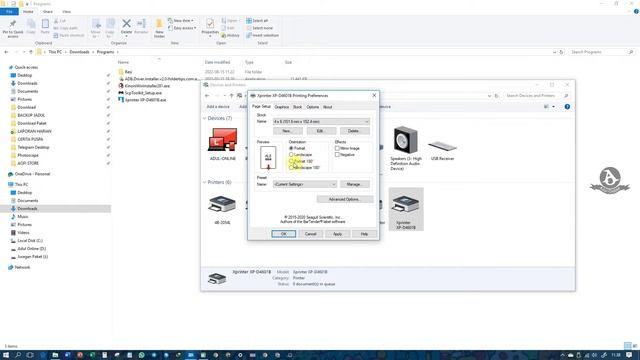
Task: Choose the Portrait 180° orientation
Action: click(x=291, y=161)
